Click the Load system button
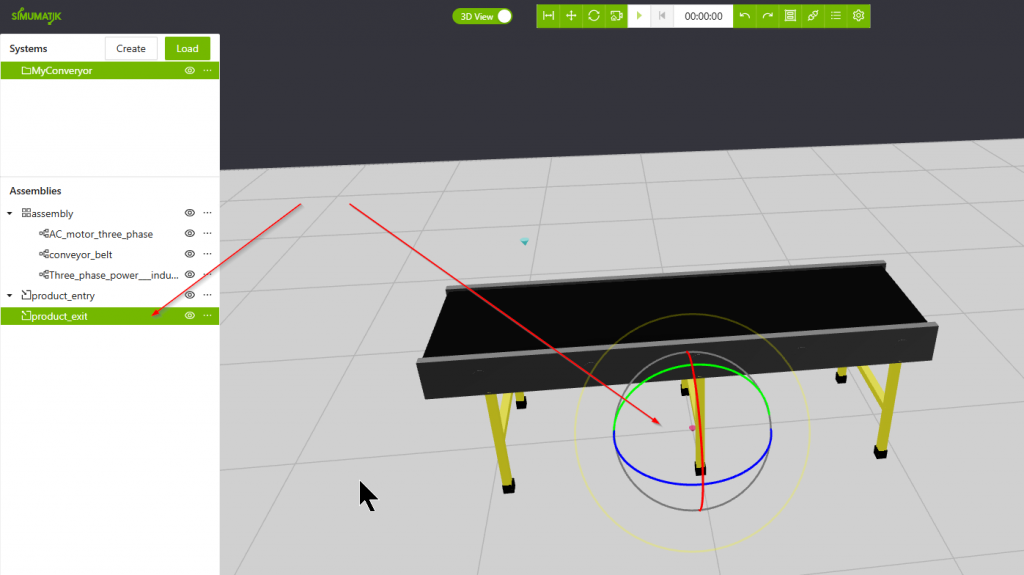 pos(187,48)
